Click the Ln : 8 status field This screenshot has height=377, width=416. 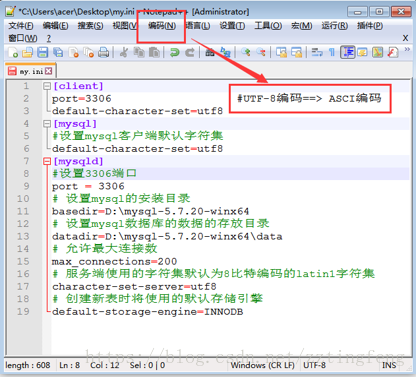tap(69, 365)
